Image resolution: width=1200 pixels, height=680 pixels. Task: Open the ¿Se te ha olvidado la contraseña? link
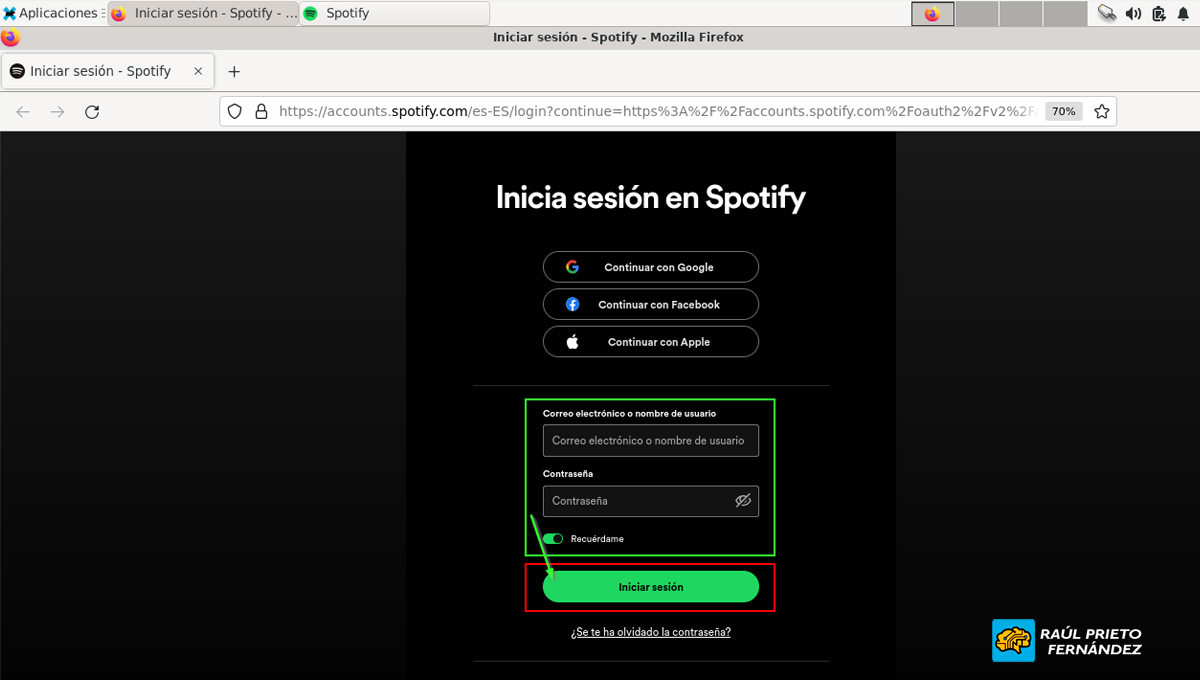coord(651,632)
